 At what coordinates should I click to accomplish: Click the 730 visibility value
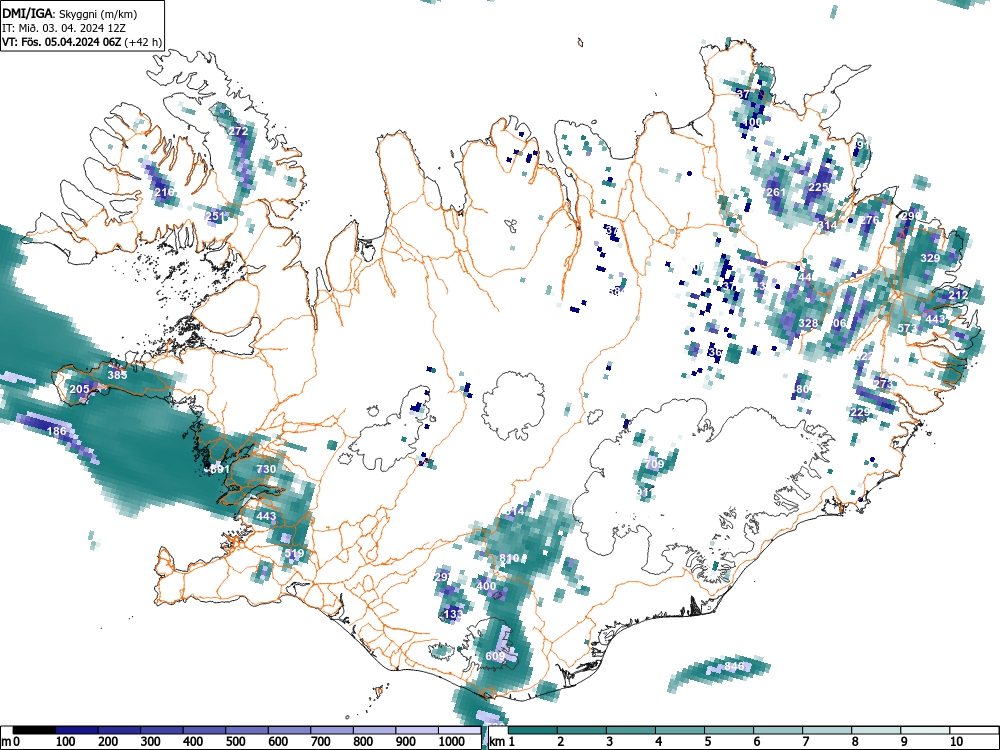pos(266,469)
